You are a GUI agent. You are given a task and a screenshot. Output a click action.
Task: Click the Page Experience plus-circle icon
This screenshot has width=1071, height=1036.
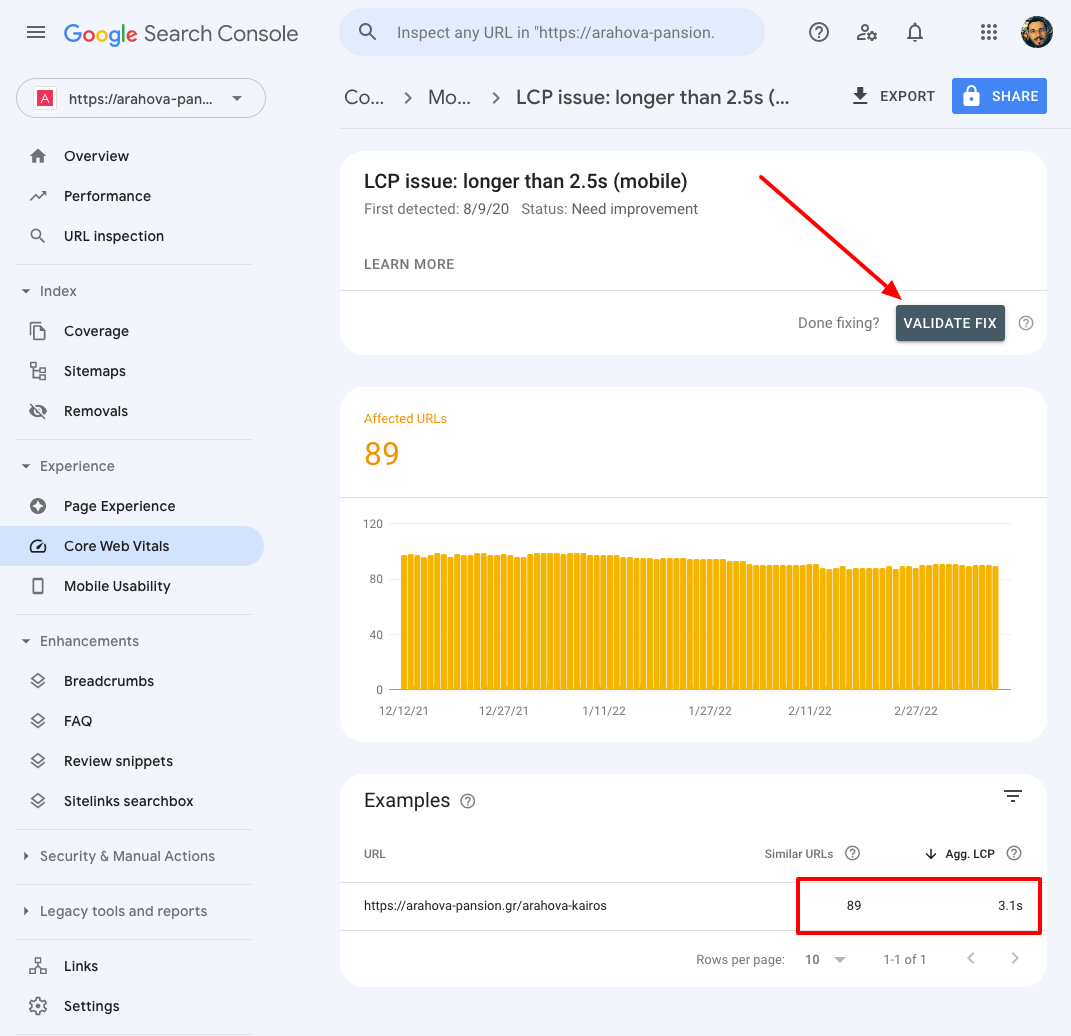point(38,506)
